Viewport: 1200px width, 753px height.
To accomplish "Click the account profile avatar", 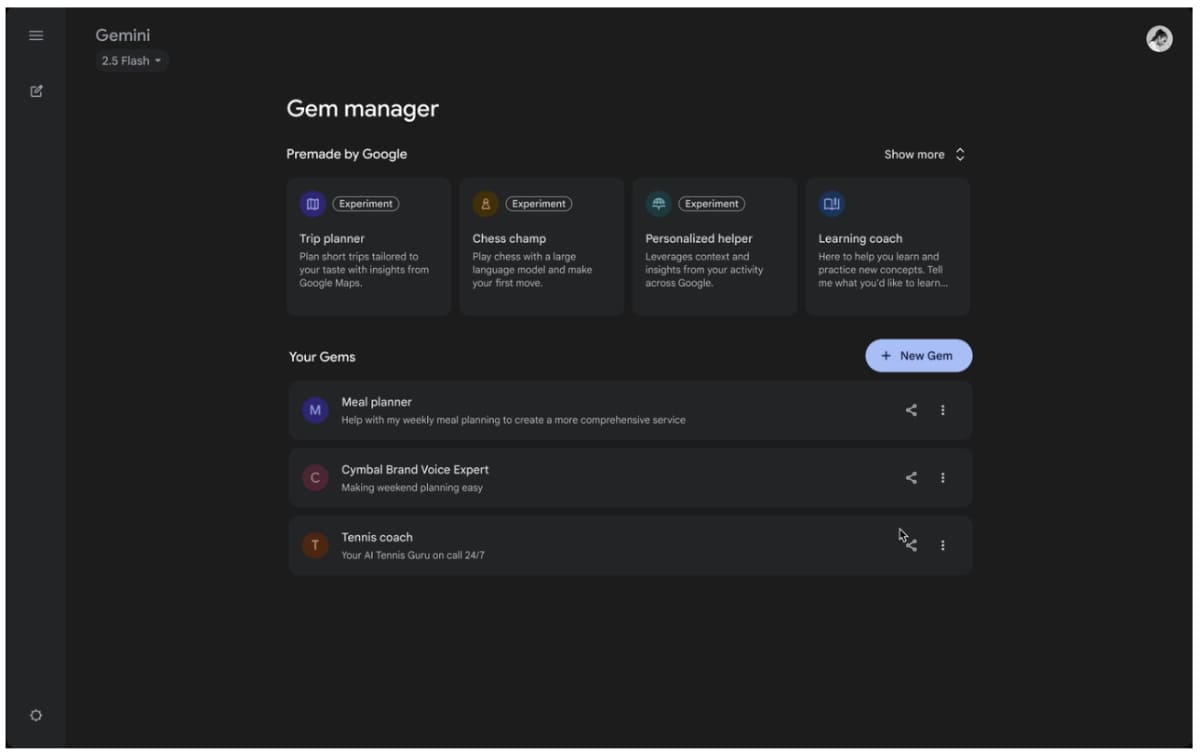I will point(1159,39).
